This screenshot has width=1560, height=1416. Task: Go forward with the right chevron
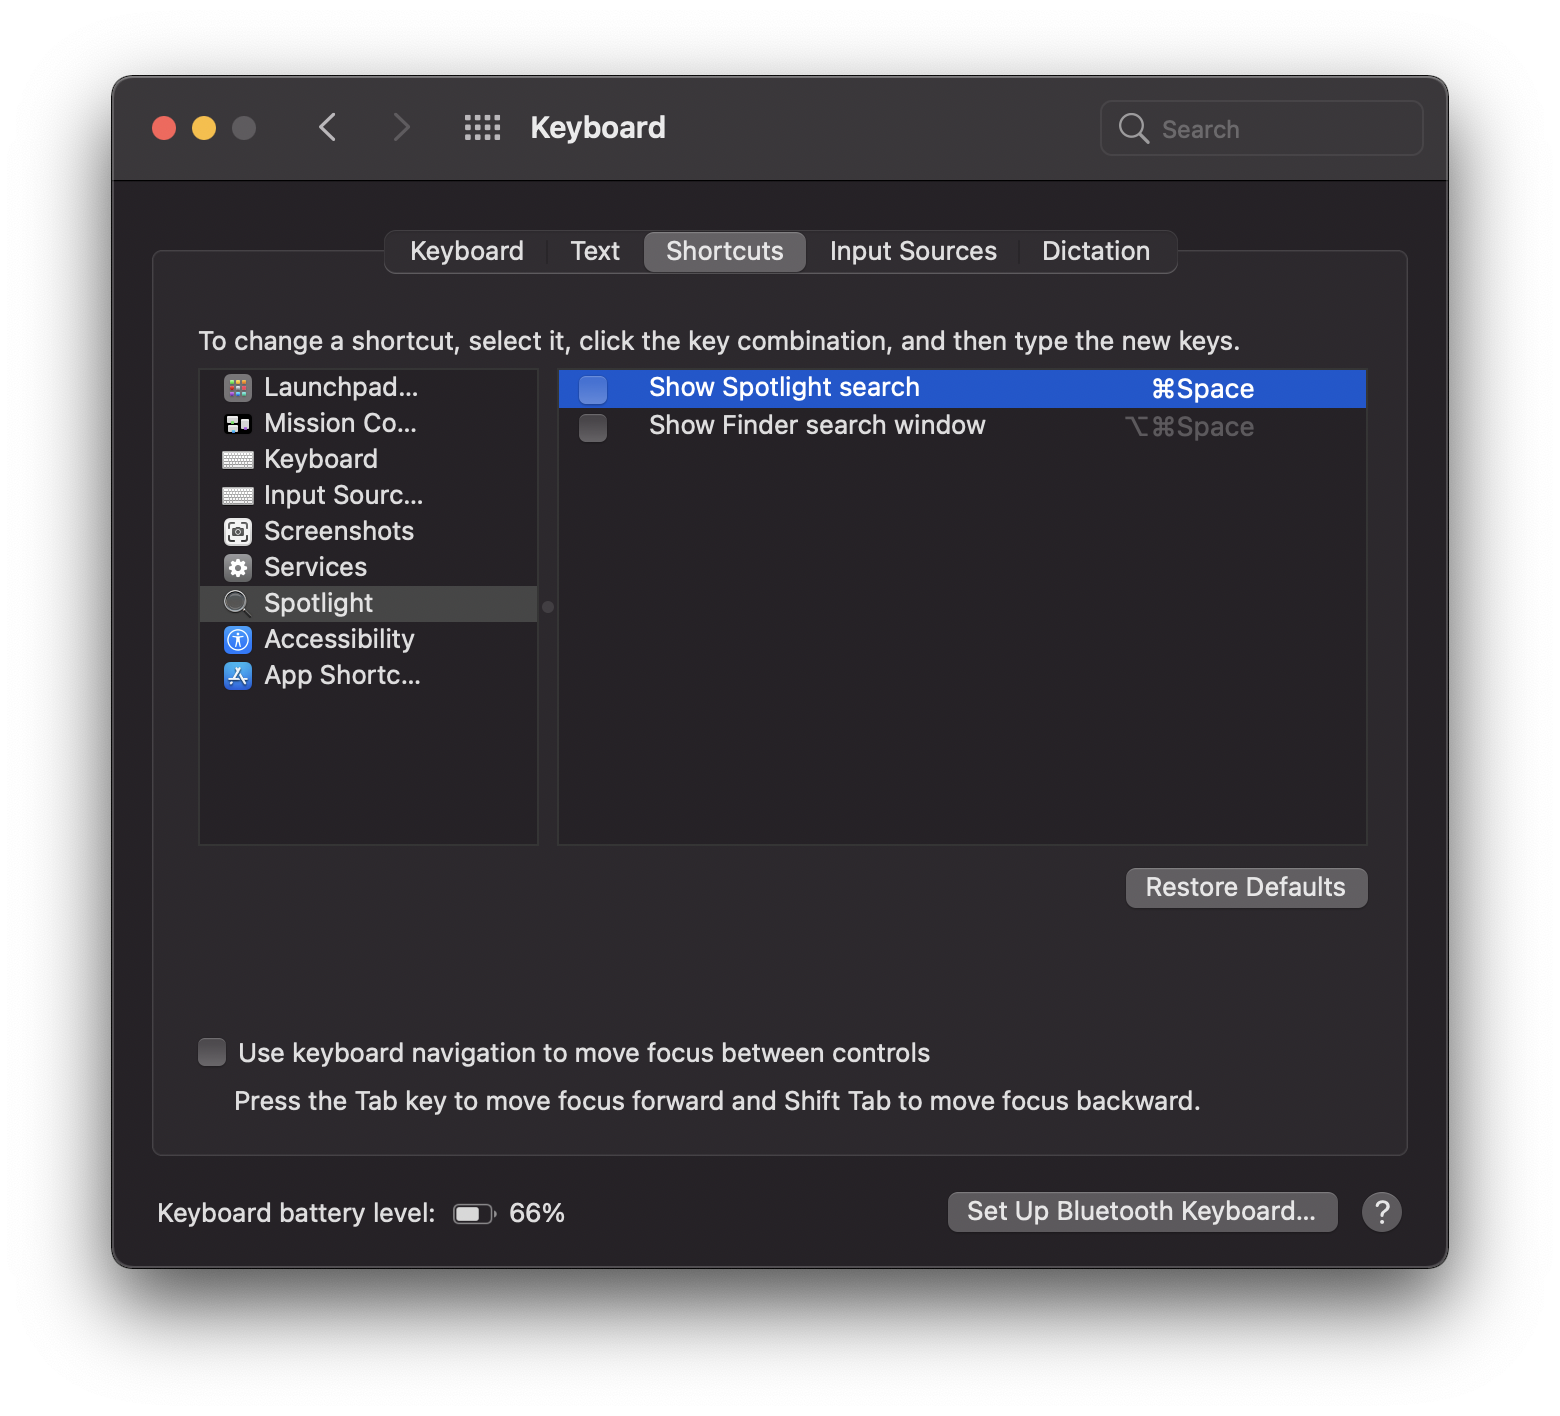[401, 128]
